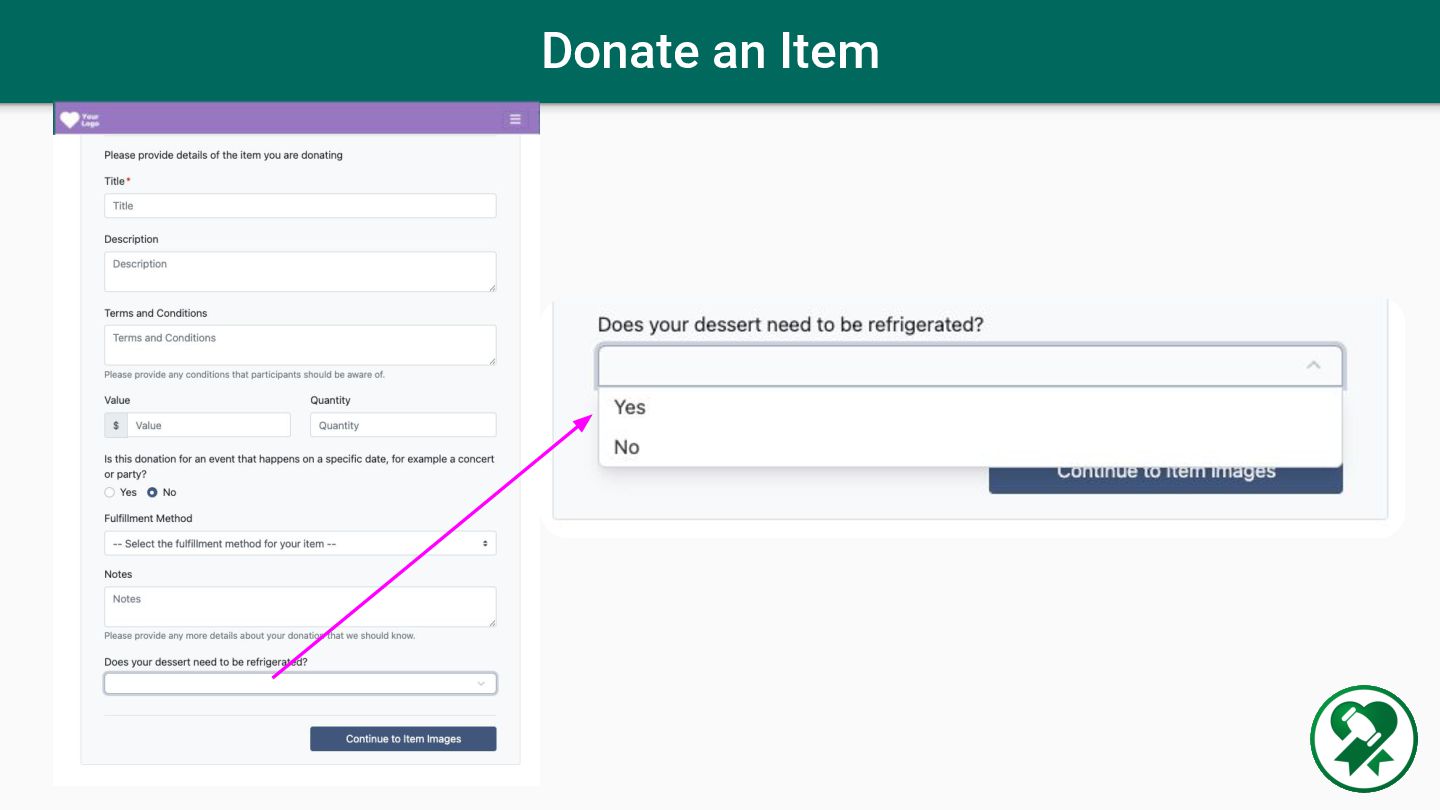Image resolution: width=1440 pixels, height=810 pixels.
Task: Click into the Title input field
Action: 300,206
